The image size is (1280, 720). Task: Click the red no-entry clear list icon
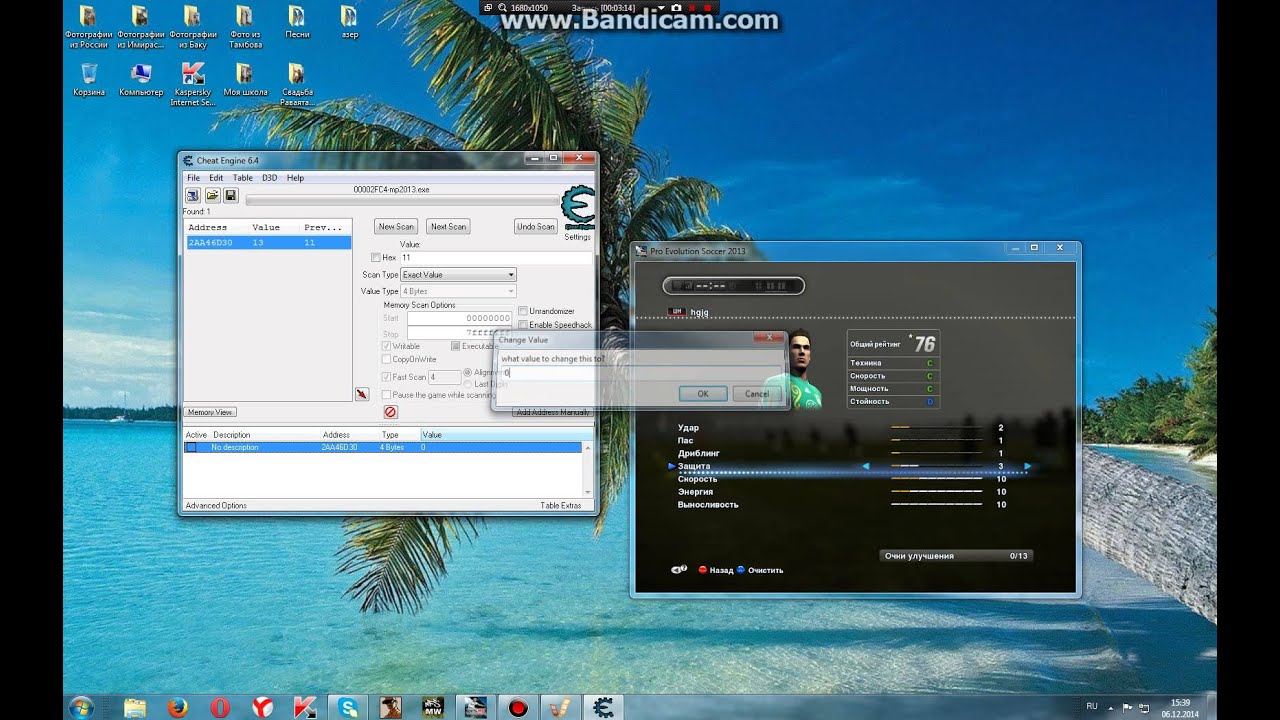[390, 412]
